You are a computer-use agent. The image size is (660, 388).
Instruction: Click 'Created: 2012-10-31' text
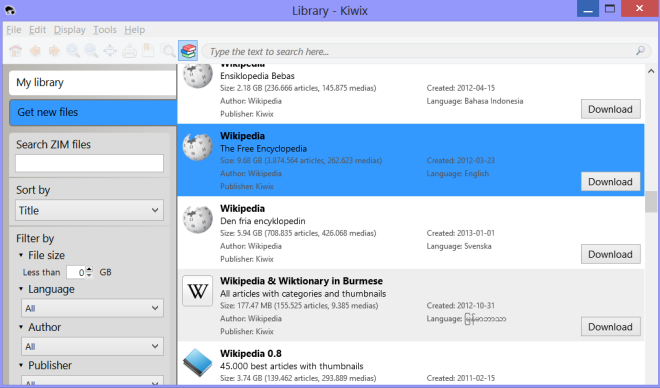pyautogui.click(x=461, y=306)
